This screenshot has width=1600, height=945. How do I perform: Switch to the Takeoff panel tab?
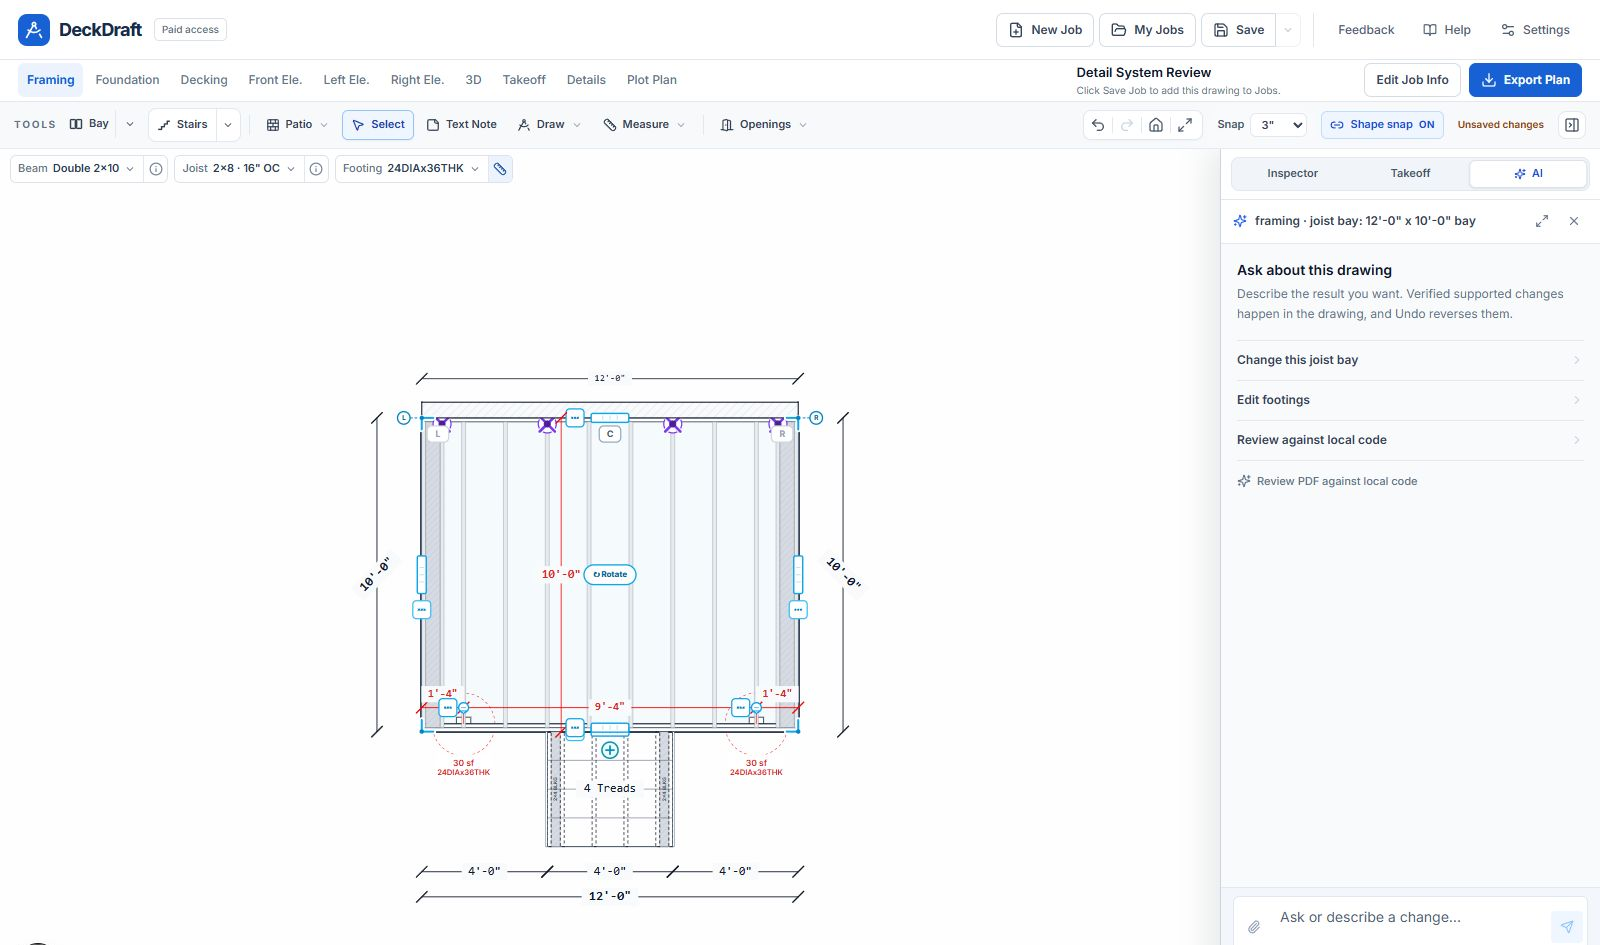[1410, 174]
